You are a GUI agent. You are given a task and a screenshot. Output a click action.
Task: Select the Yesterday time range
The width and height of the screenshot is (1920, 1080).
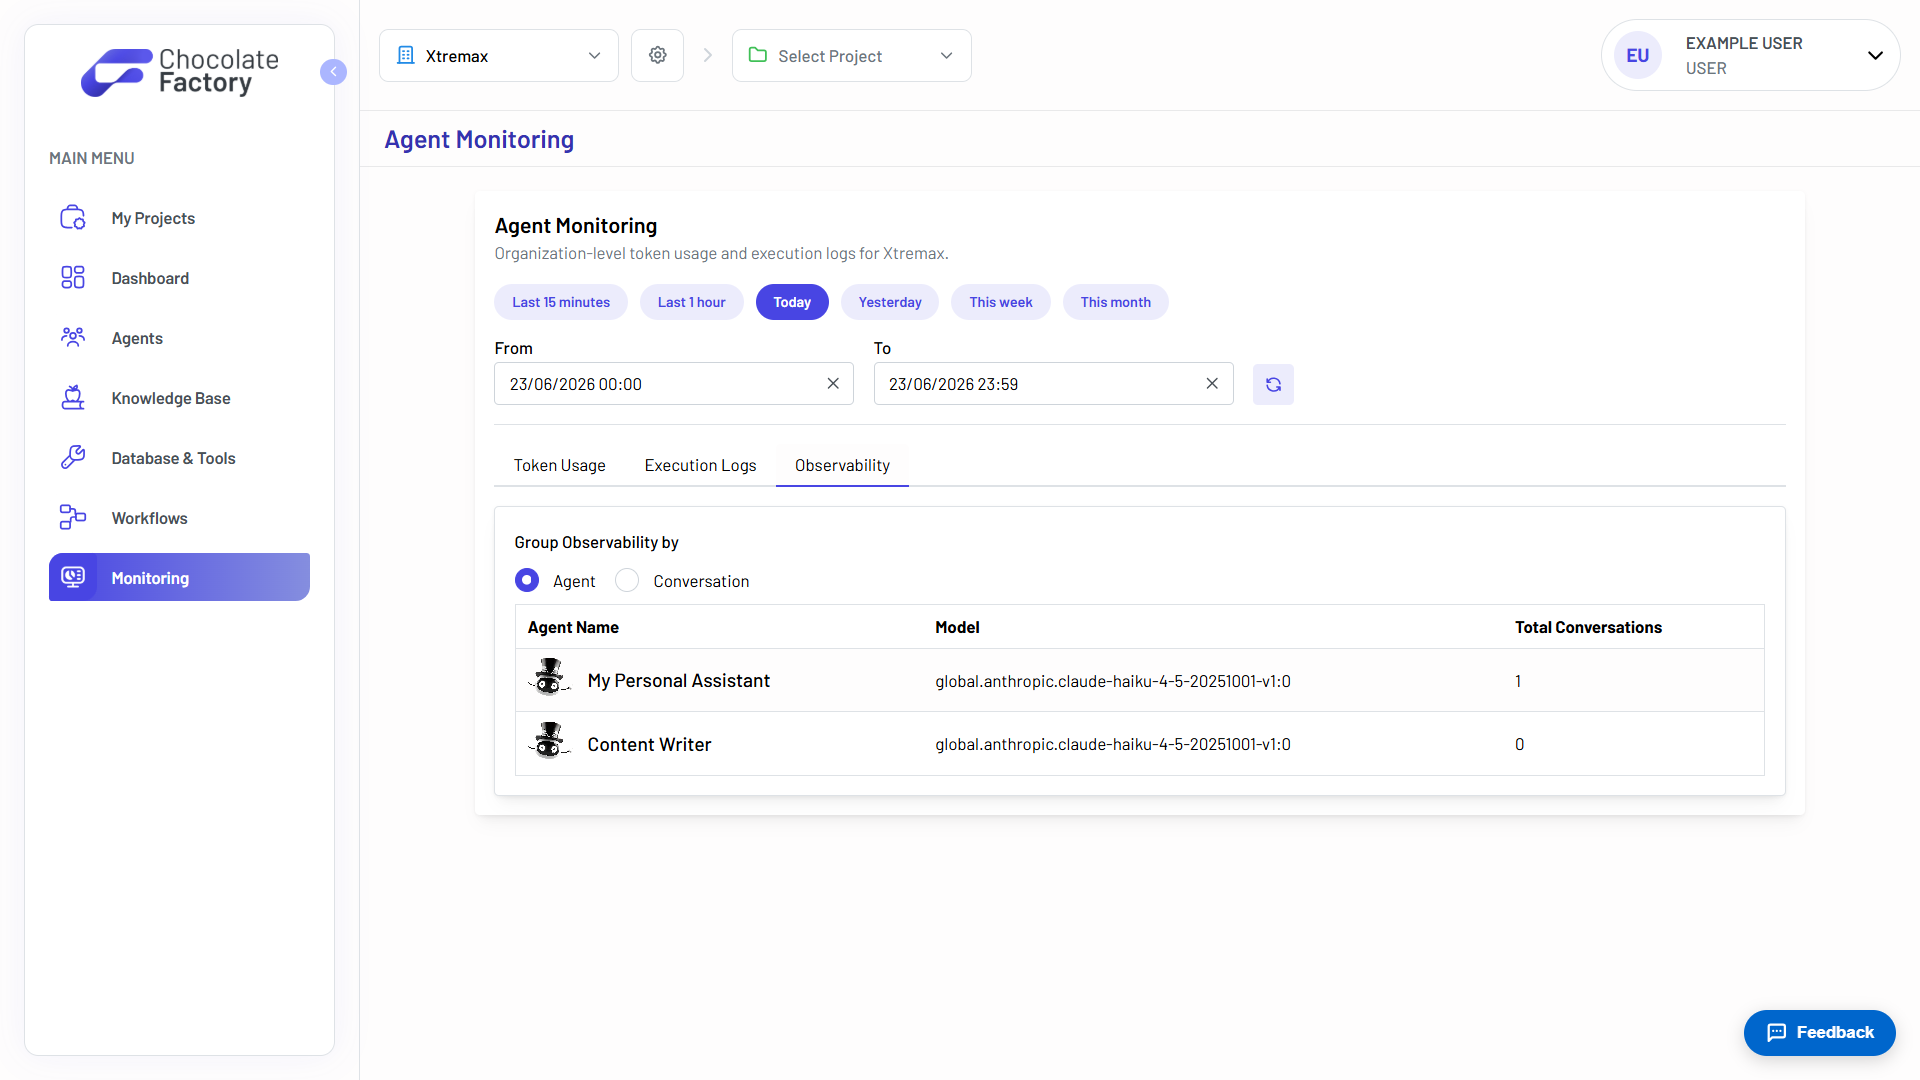pyautogui.click(x=890, y=302)
